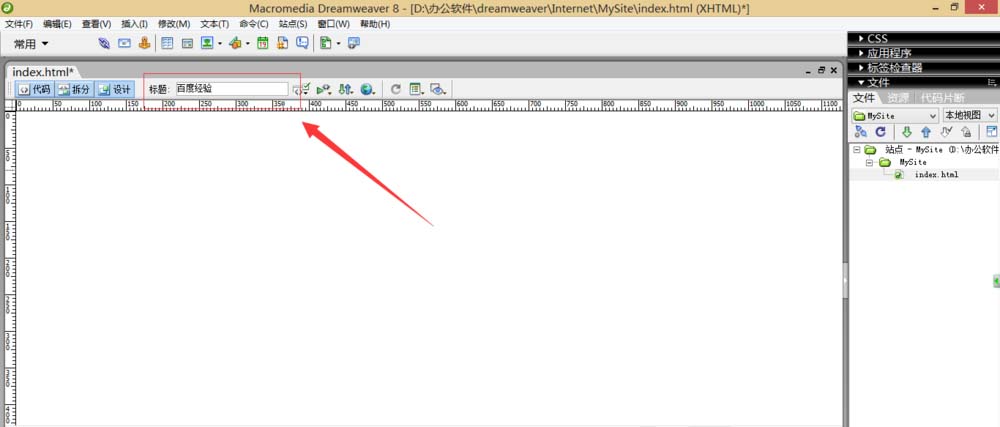The width and height of the screenshot is (1000, 427).
Task: Open the 窗口(W) menu
Action: click(334, 24)
